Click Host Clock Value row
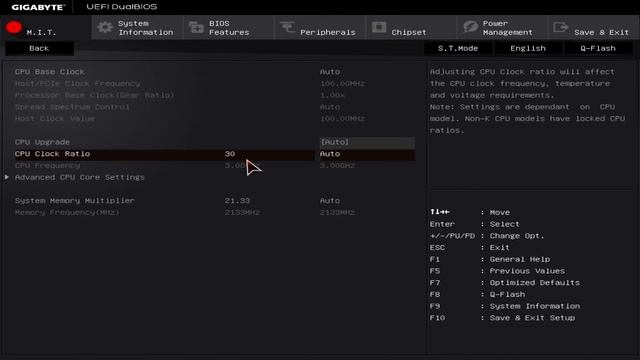This screenshot has height=360, width=640. click(x=55, y=119)
